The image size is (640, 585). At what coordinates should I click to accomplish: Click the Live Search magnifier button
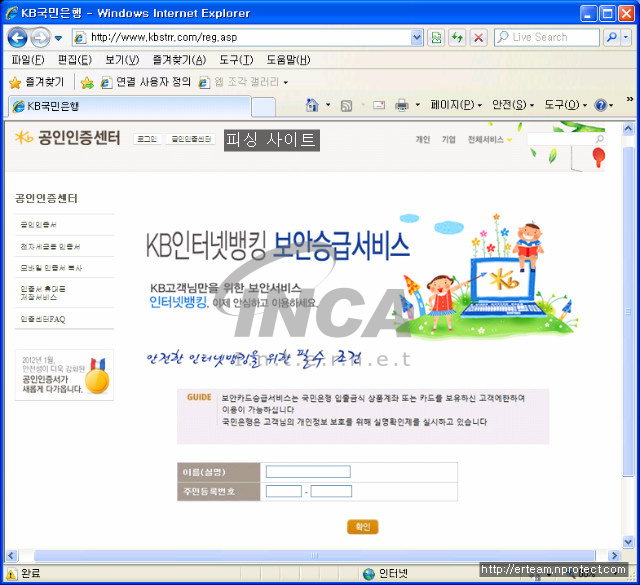[x=611, y=38]
